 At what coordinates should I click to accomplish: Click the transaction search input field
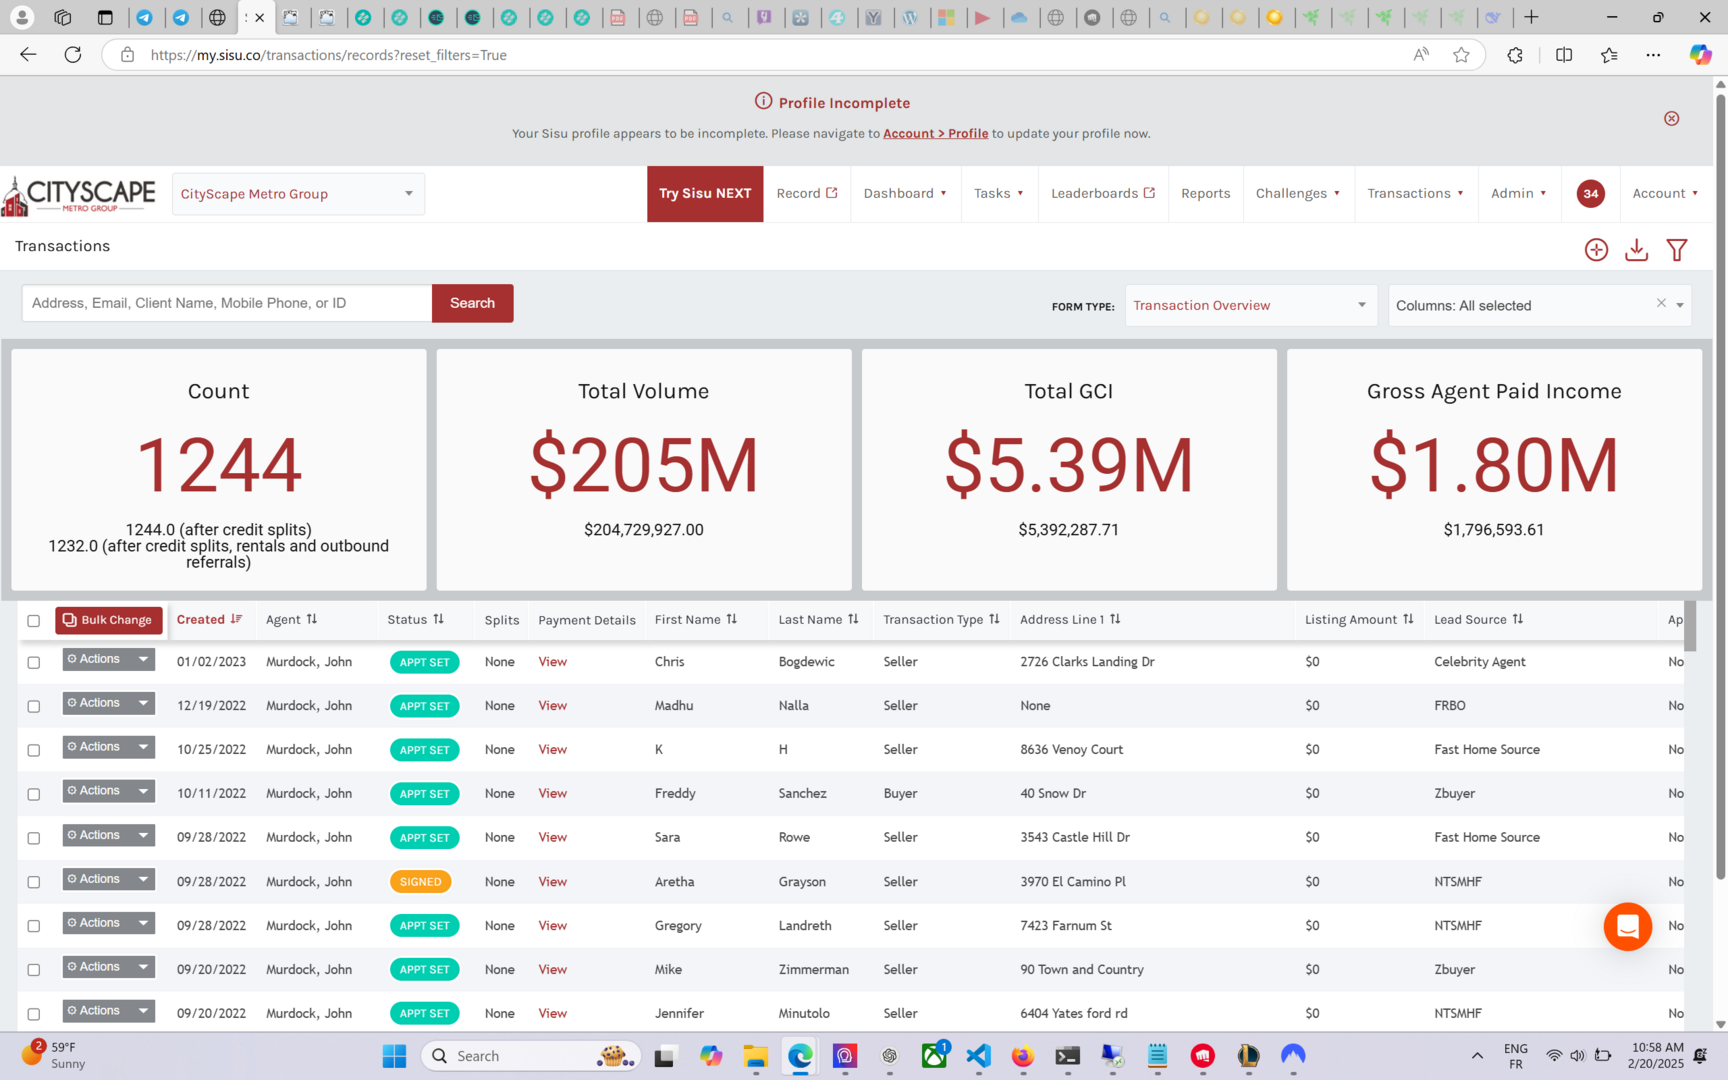[x=227, y=304]
